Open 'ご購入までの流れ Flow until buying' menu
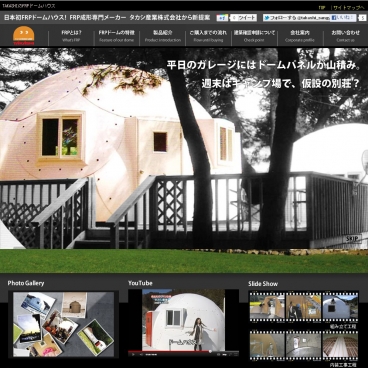Image resolution: width=368 pixels, height=368 pixels. pyautogui.click(x=208, y=36)
